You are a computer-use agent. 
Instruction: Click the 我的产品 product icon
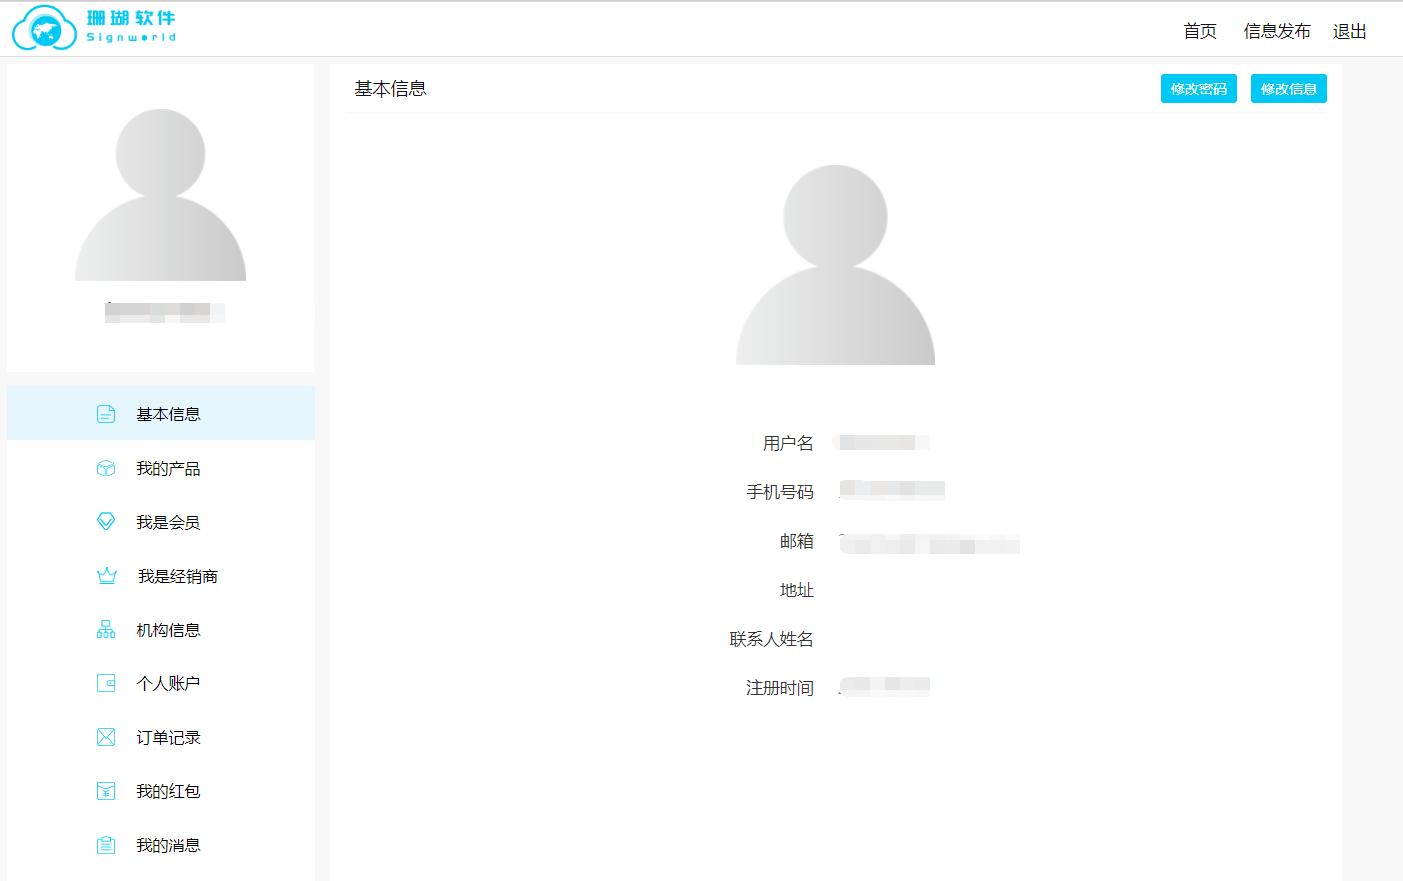click(x=105, y=467)
